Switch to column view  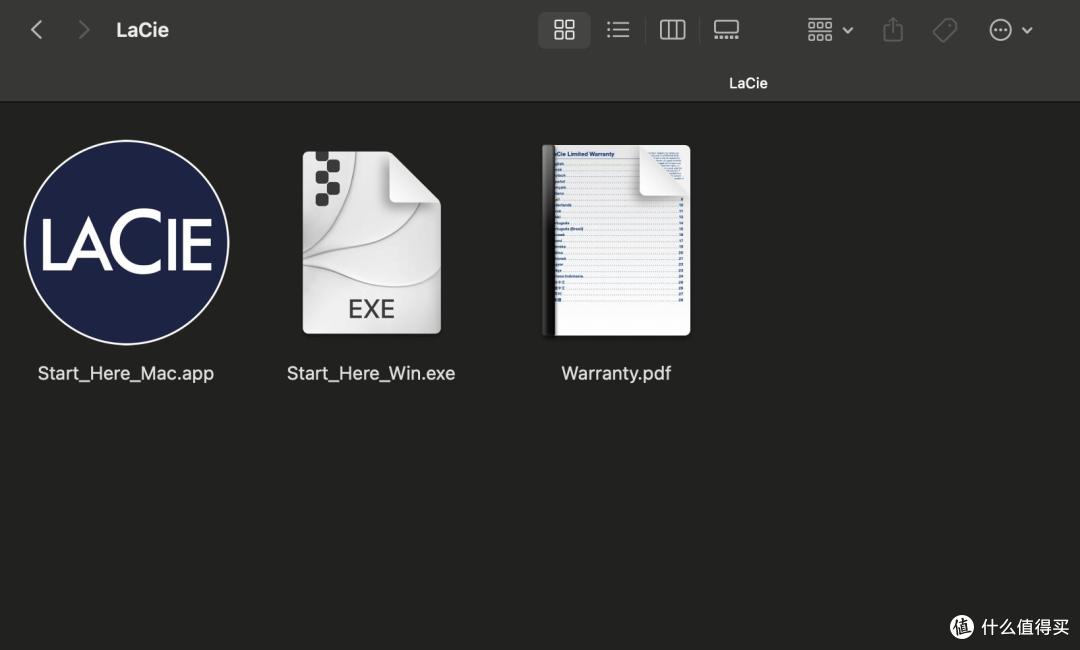click(x=672, y=30)
